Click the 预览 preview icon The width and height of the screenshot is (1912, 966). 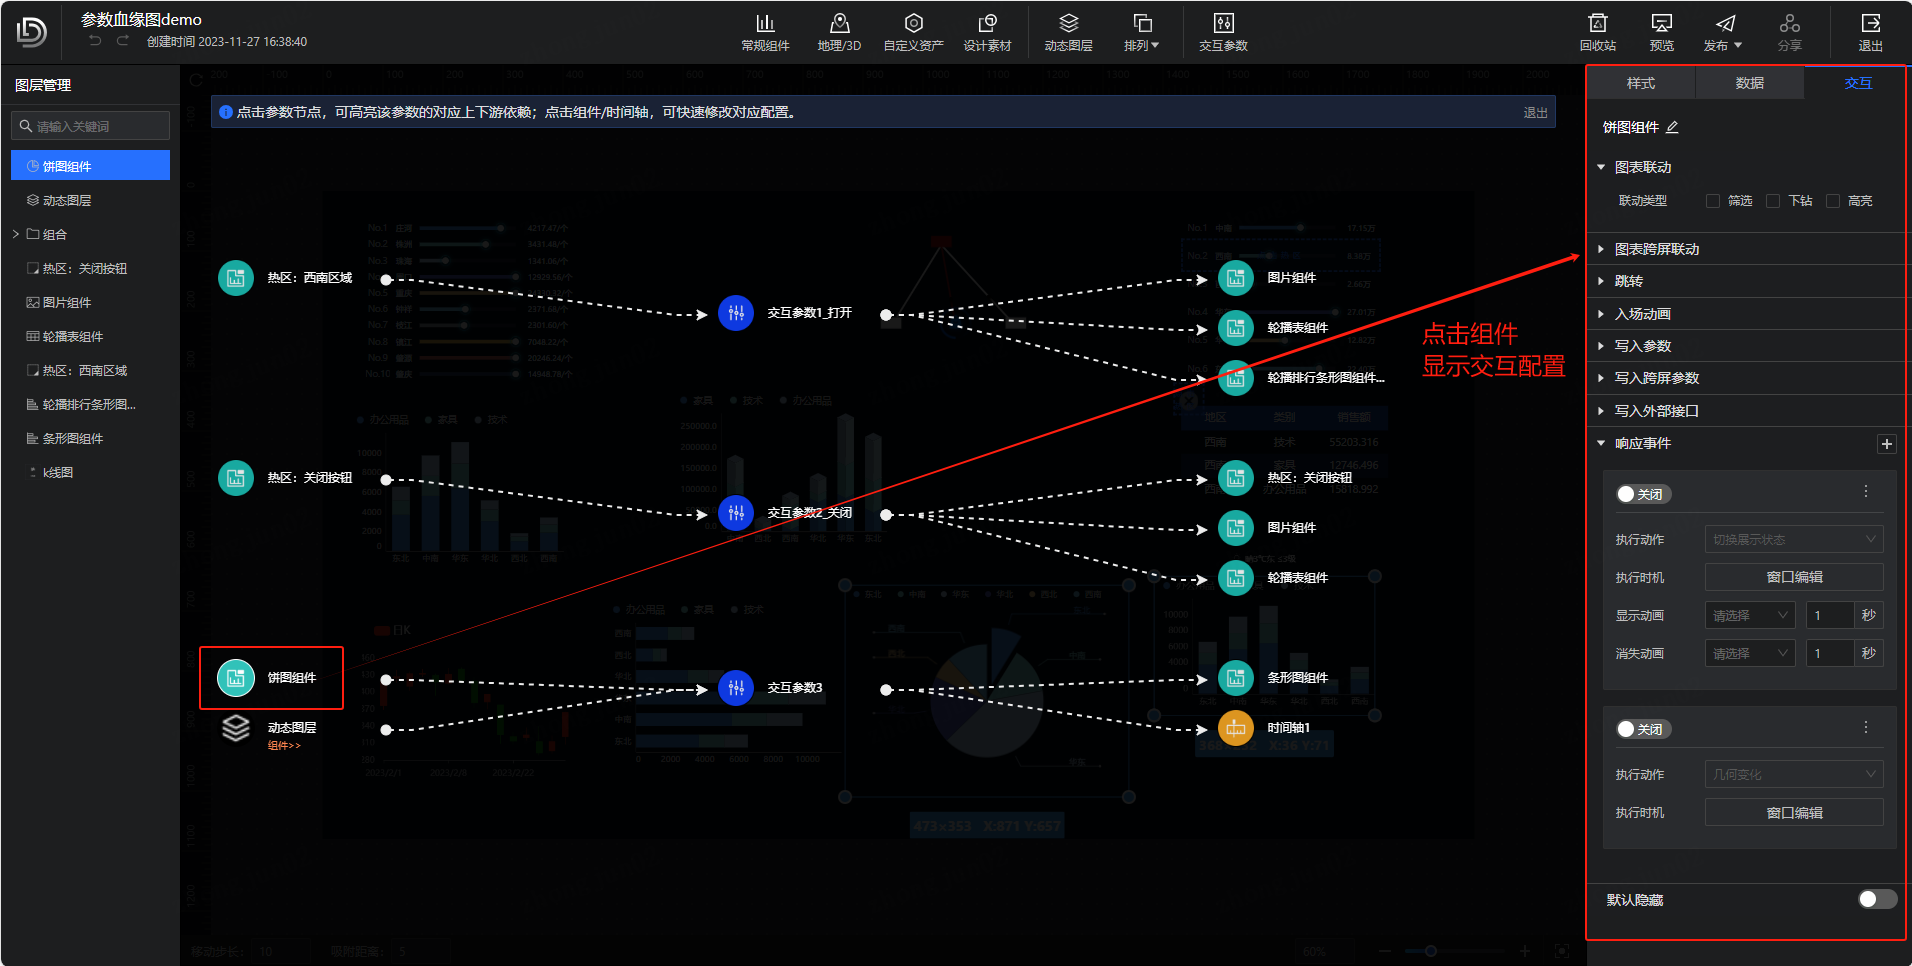click(x=1661, y=24)
